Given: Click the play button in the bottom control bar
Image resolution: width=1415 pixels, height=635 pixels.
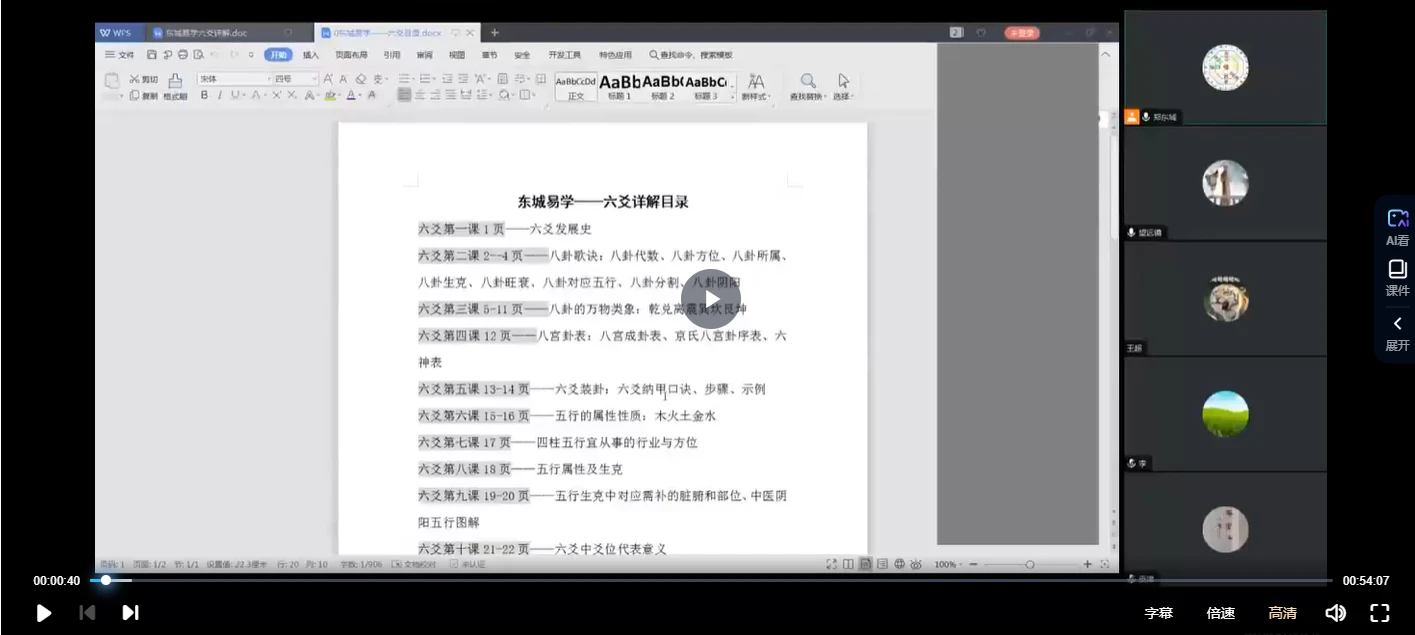Looking at the screenshot, I should [x=44, y=613].
